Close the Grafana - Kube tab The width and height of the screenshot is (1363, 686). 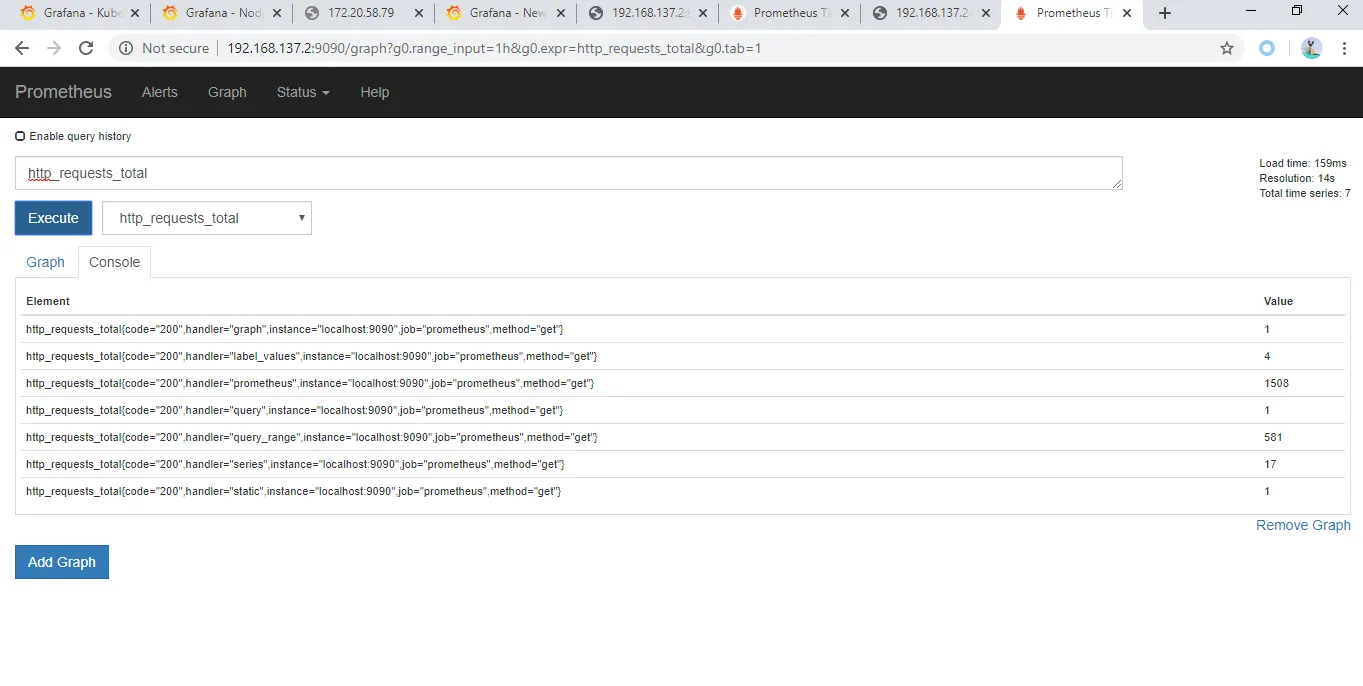(x=134, y=13)
